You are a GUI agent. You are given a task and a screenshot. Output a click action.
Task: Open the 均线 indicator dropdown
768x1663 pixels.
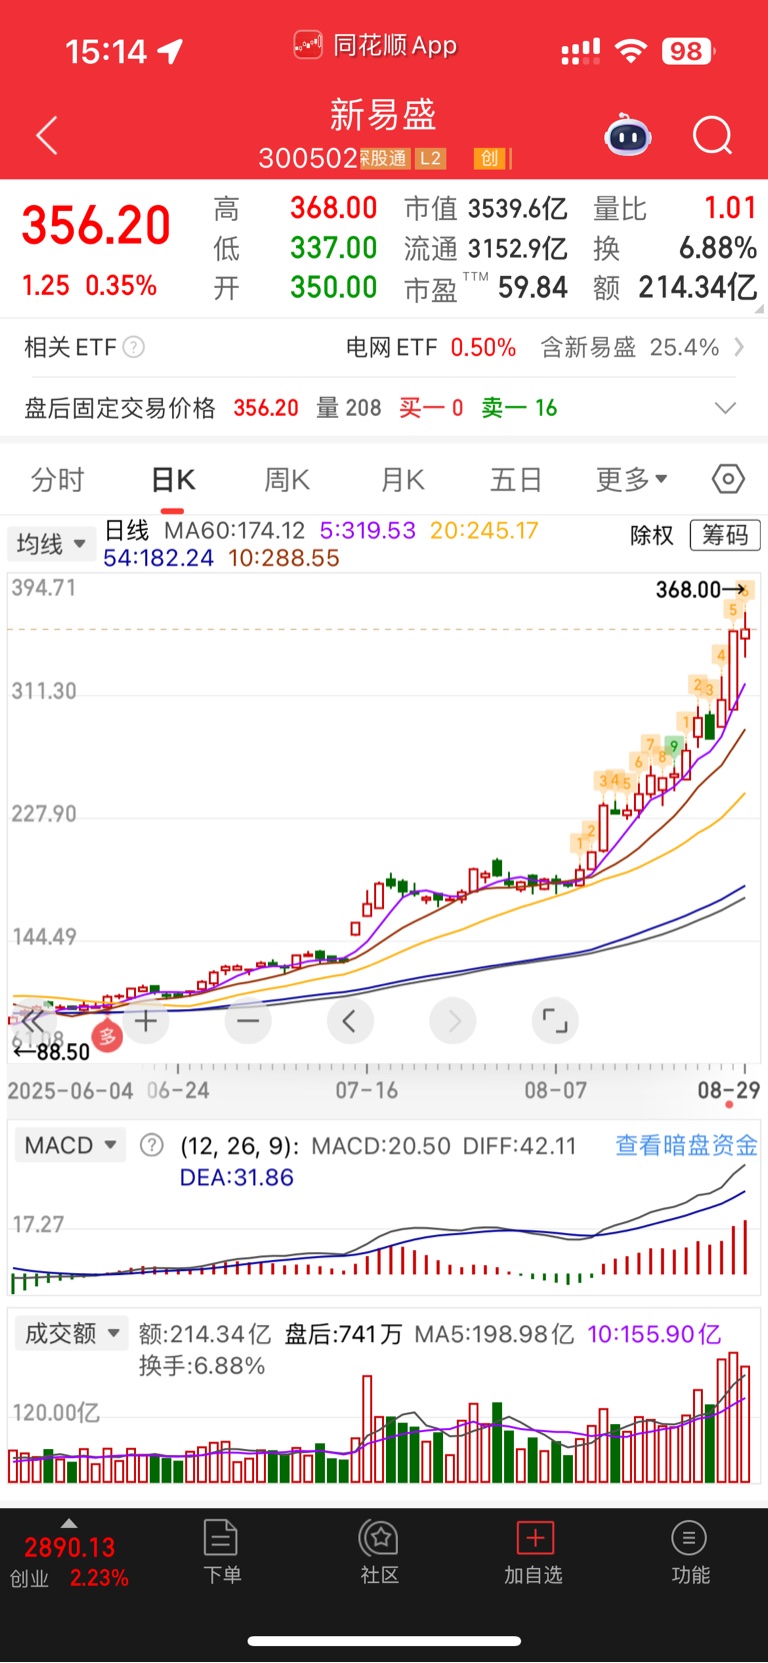(x=50, y=544)
